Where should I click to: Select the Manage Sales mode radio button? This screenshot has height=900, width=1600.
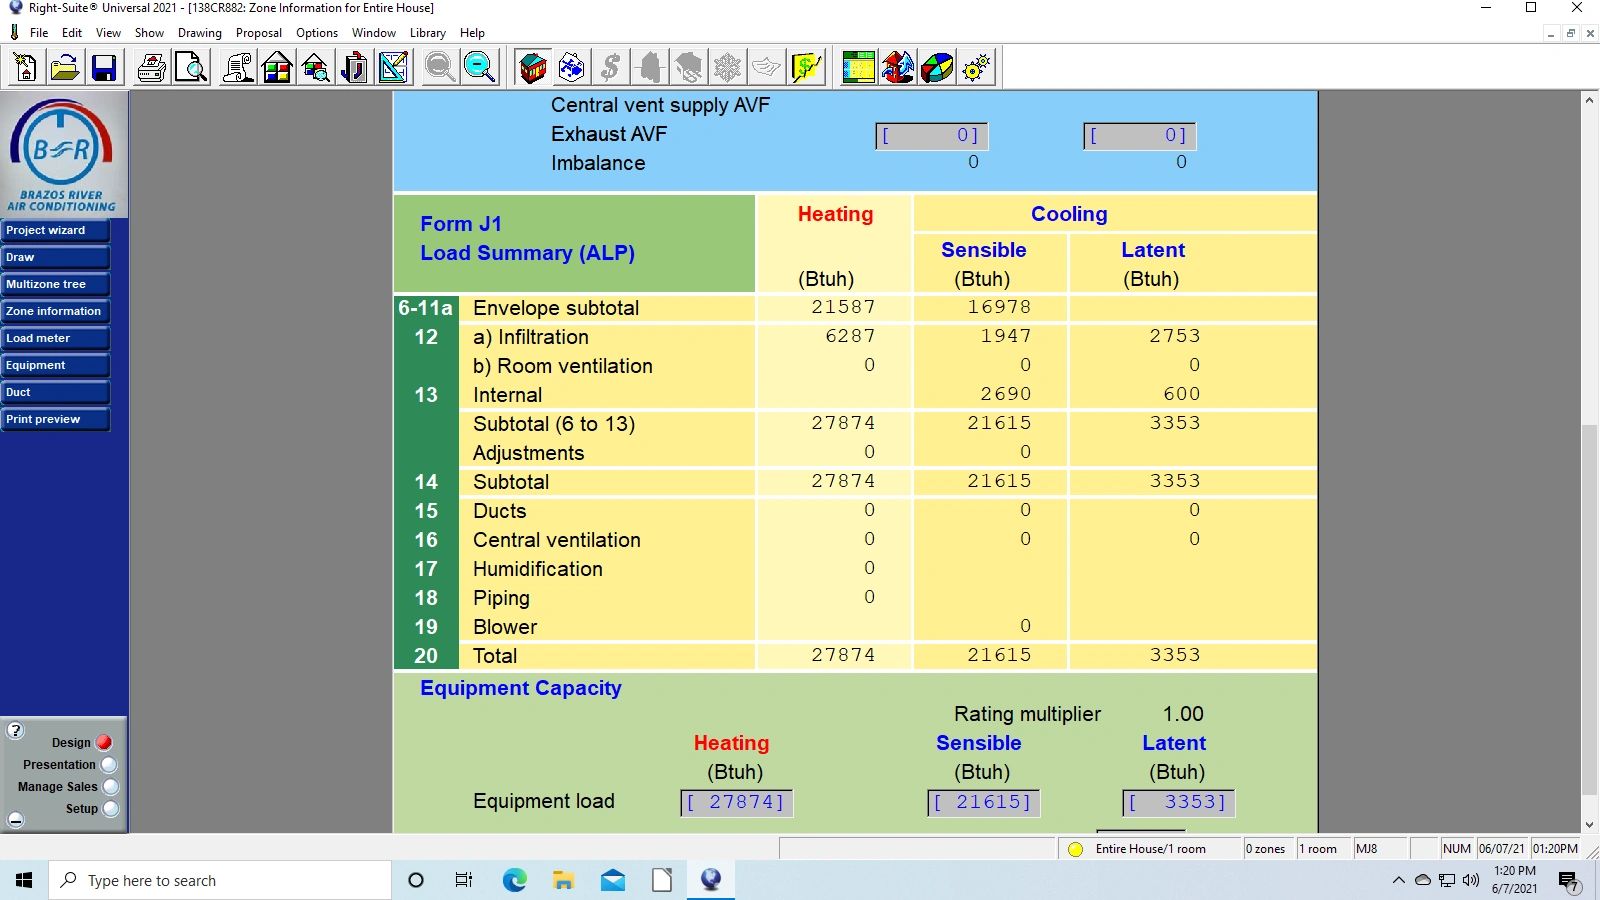pyautogui.click(x=110, y=787)
